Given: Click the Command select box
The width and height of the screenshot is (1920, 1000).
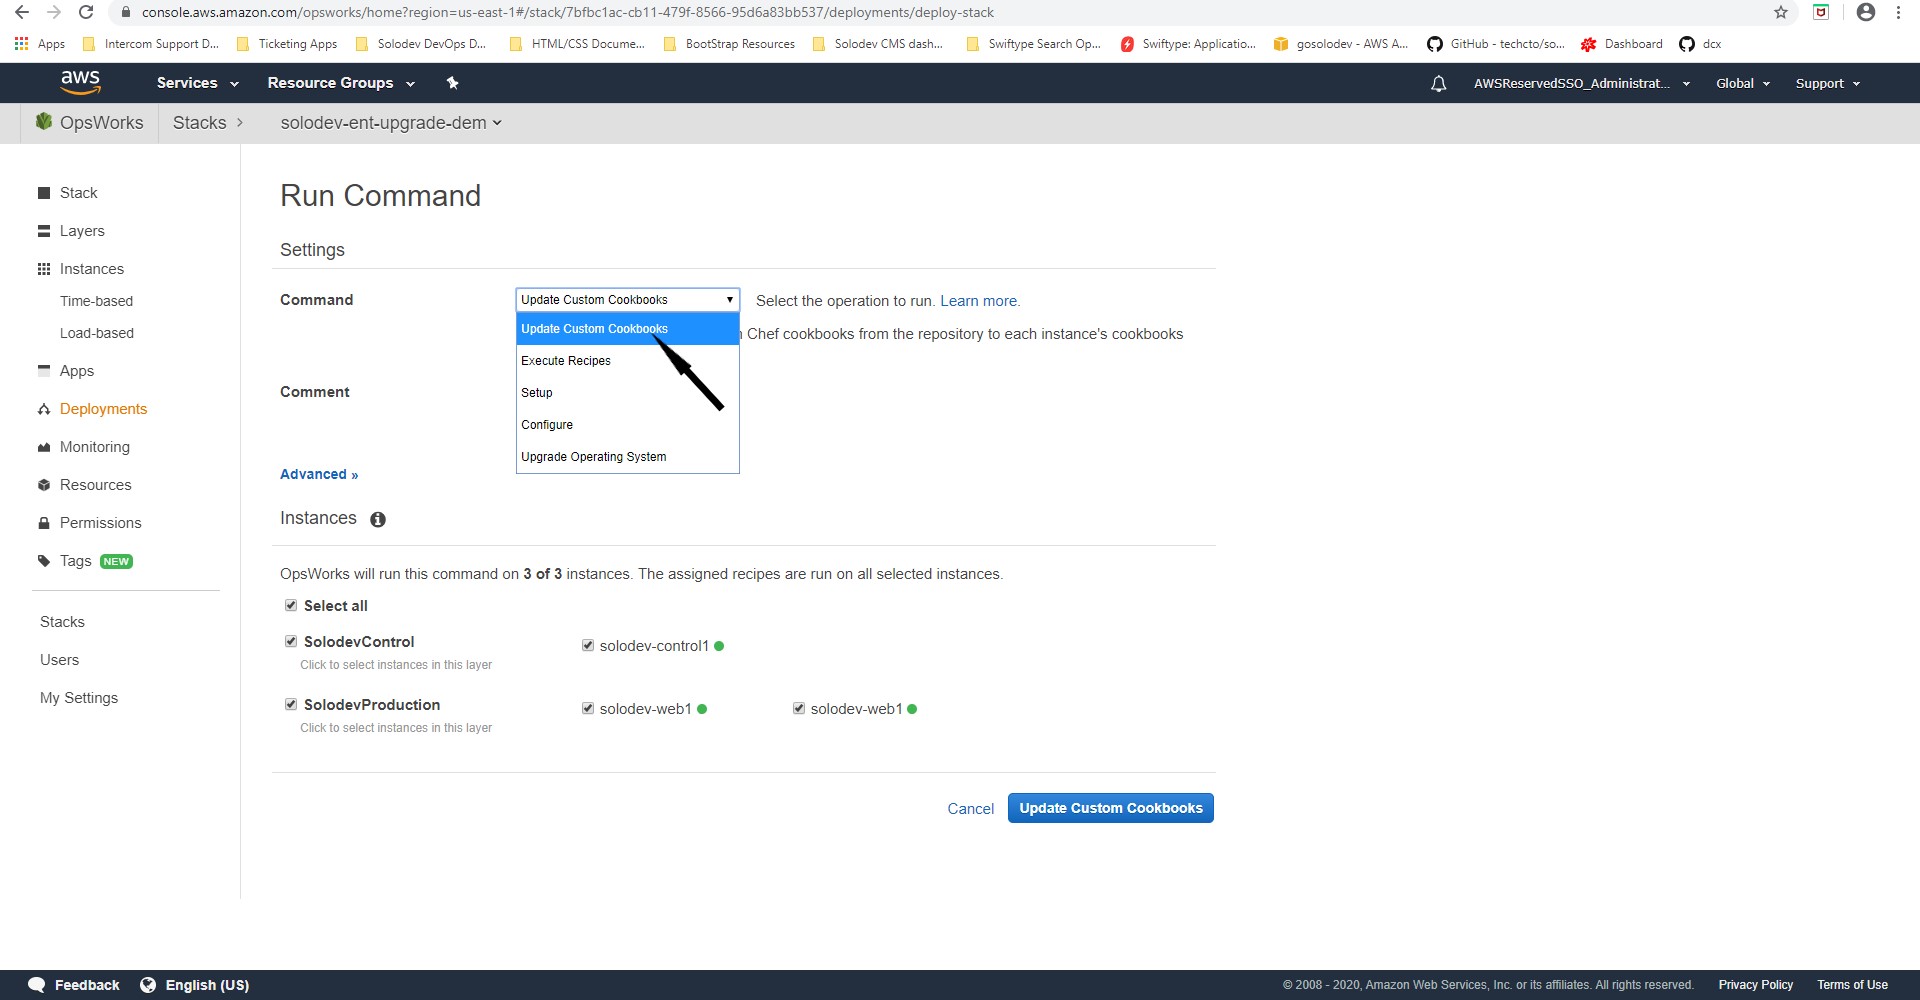Looking at the screenshot, I should 627,300.
